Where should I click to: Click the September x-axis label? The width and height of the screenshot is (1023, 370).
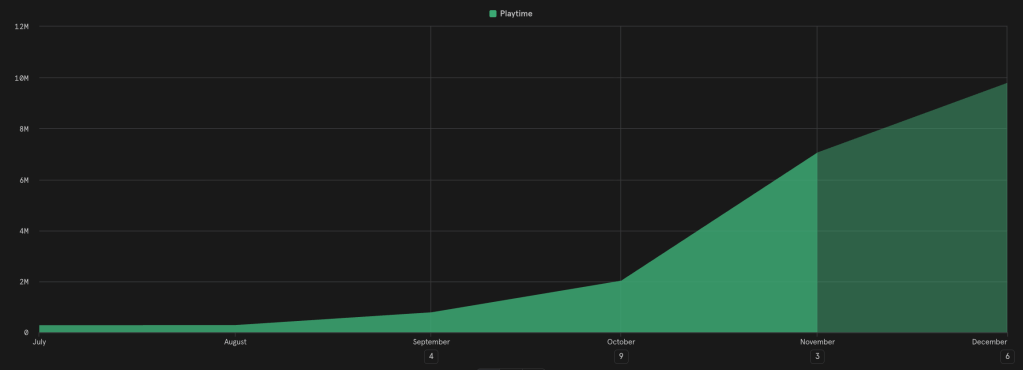431,342
